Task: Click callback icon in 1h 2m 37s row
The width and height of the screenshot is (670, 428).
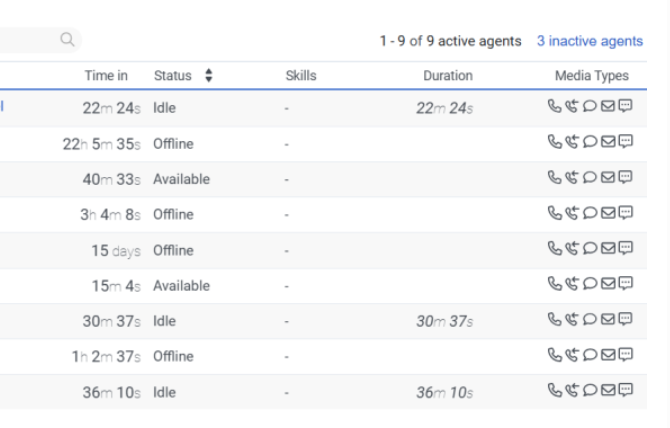Action: [572, 356]
